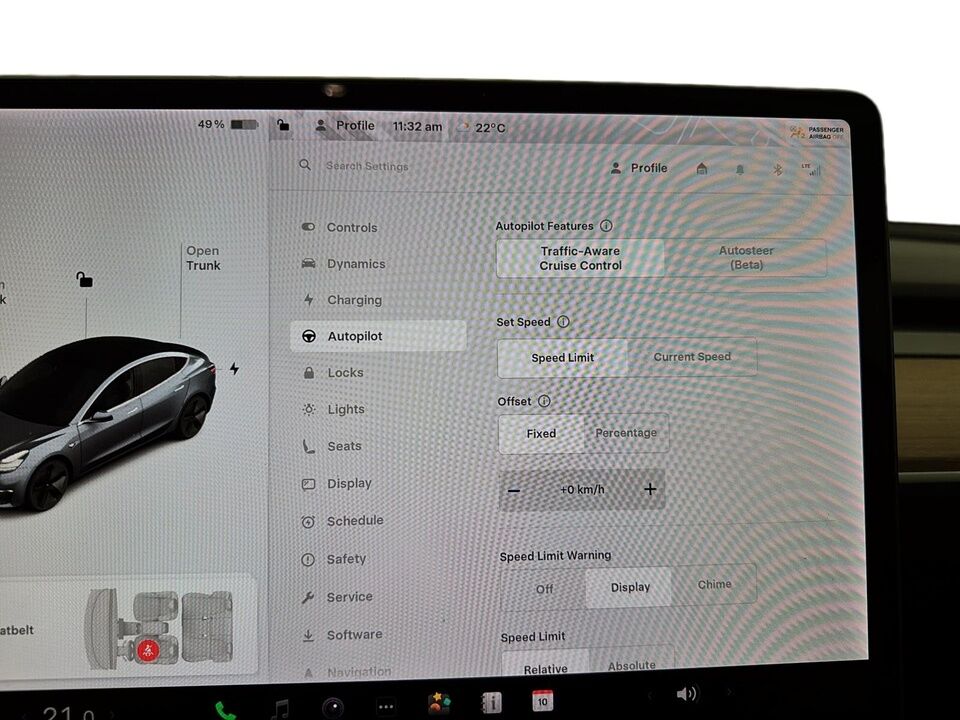The width and height of the screenshot is (960, 720).
Task: Open the Schedule settings section
Action: tap(343, 521)
